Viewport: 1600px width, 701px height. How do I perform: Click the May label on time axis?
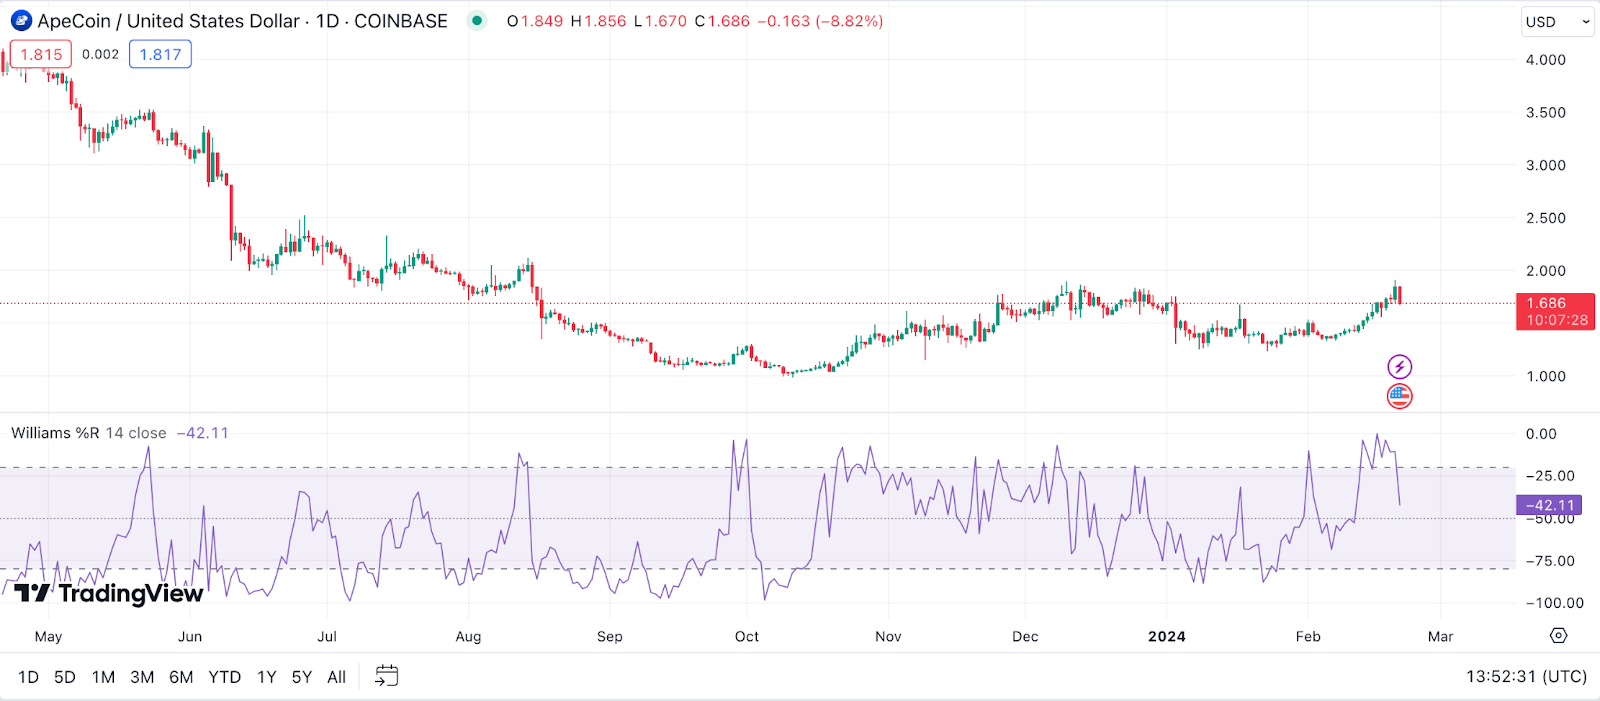(48, 636)
